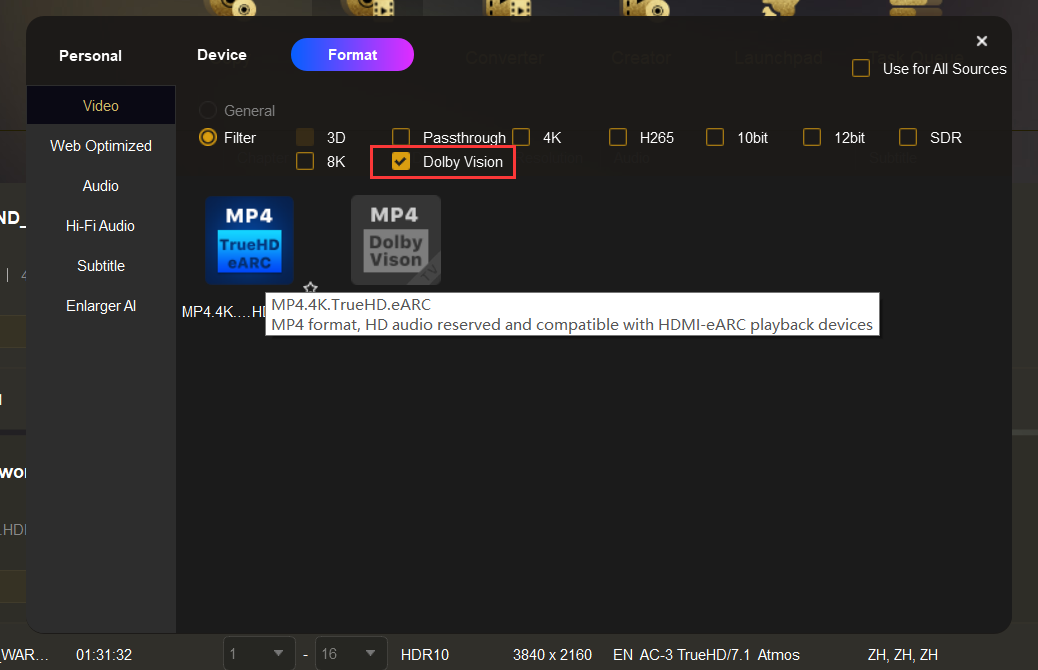Tick the SDR filter checkbox
The width and height of the screenshot is (1038, 670).
[908, 137]
